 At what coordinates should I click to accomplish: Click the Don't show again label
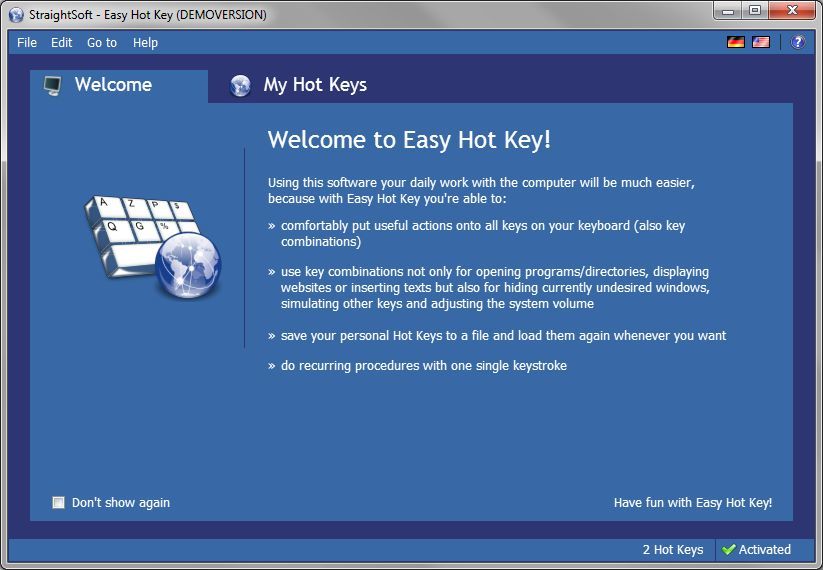[x=121, y=503]
